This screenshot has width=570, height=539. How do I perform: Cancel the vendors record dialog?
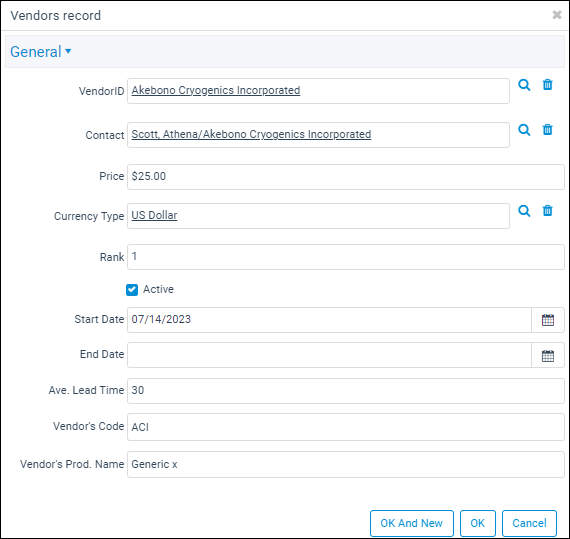coord(529,523)
